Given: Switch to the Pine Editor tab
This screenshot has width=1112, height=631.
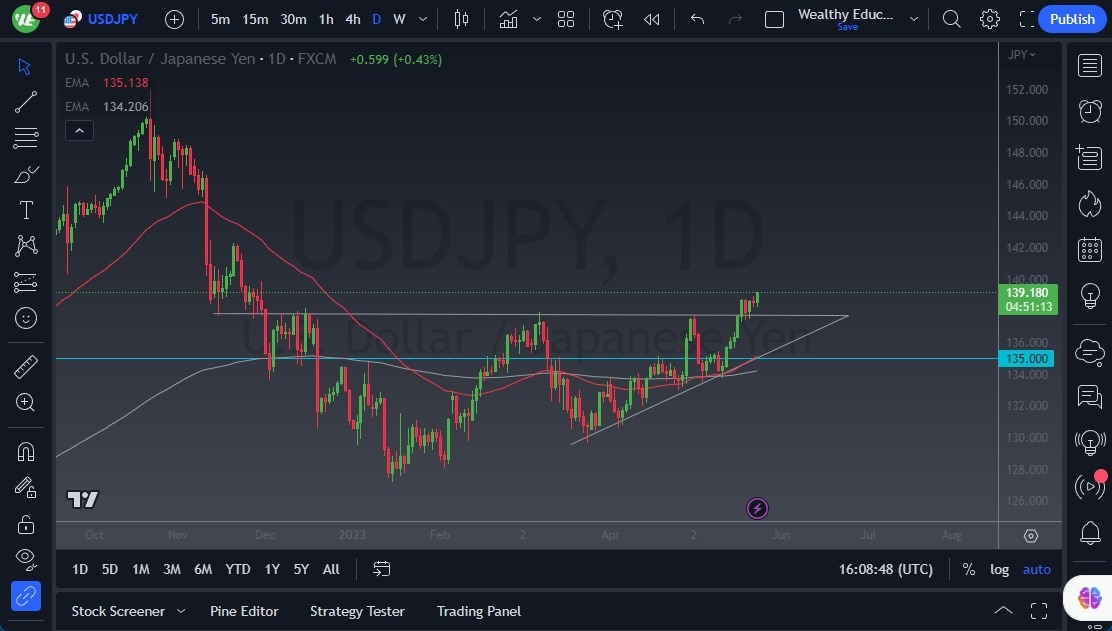Looking at the screenshot, I should pos(244,611).
